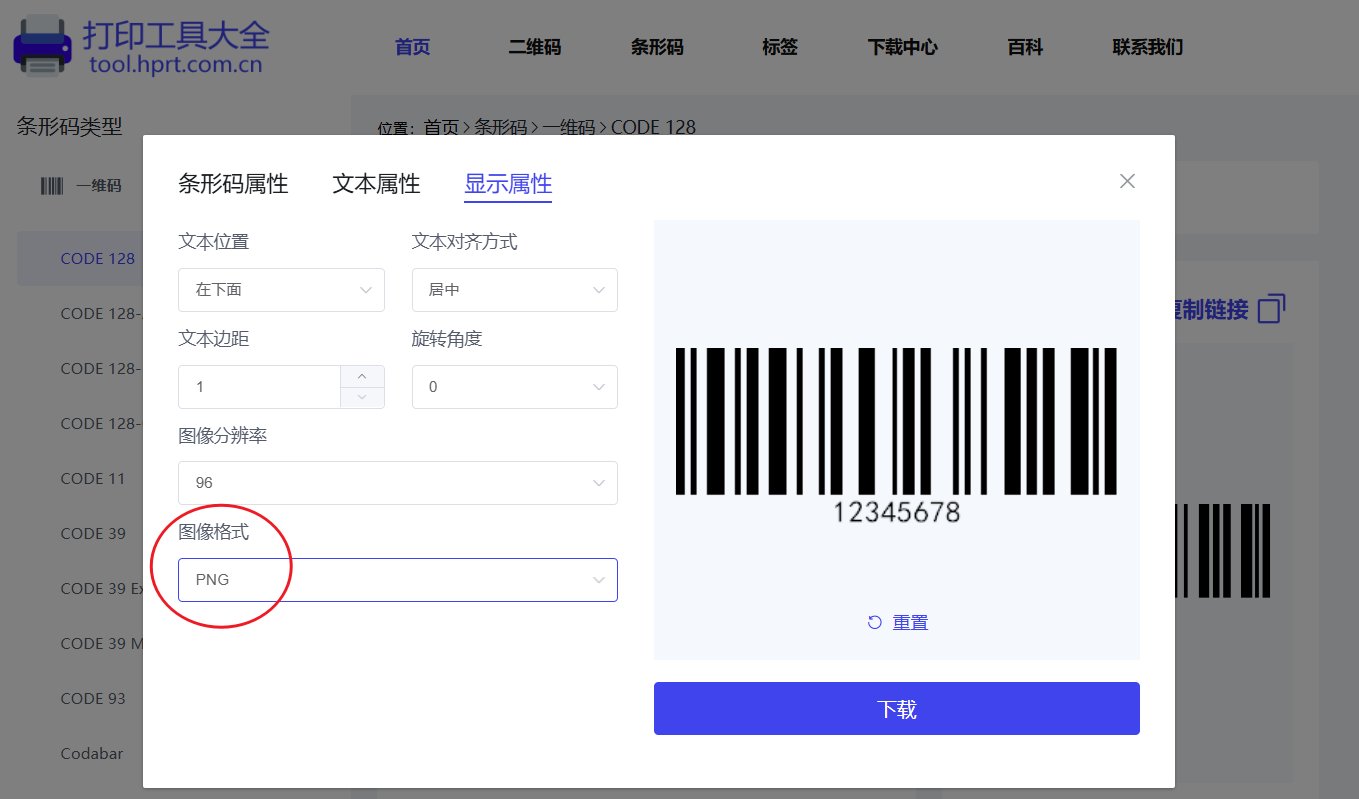This screenshot has width=1359, height=799.
Task: Open the 图像格式 PNG dropdown
Action: tap(398, 580)
